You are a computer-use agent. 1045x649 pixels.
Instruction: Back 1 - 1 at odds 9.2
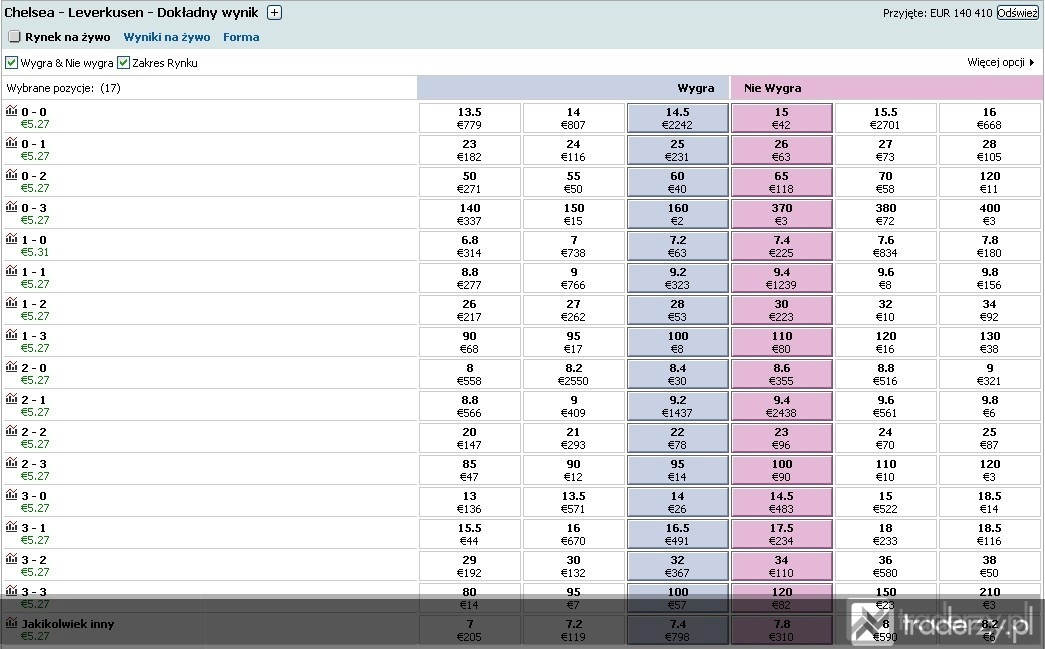(x=678, y=278)
